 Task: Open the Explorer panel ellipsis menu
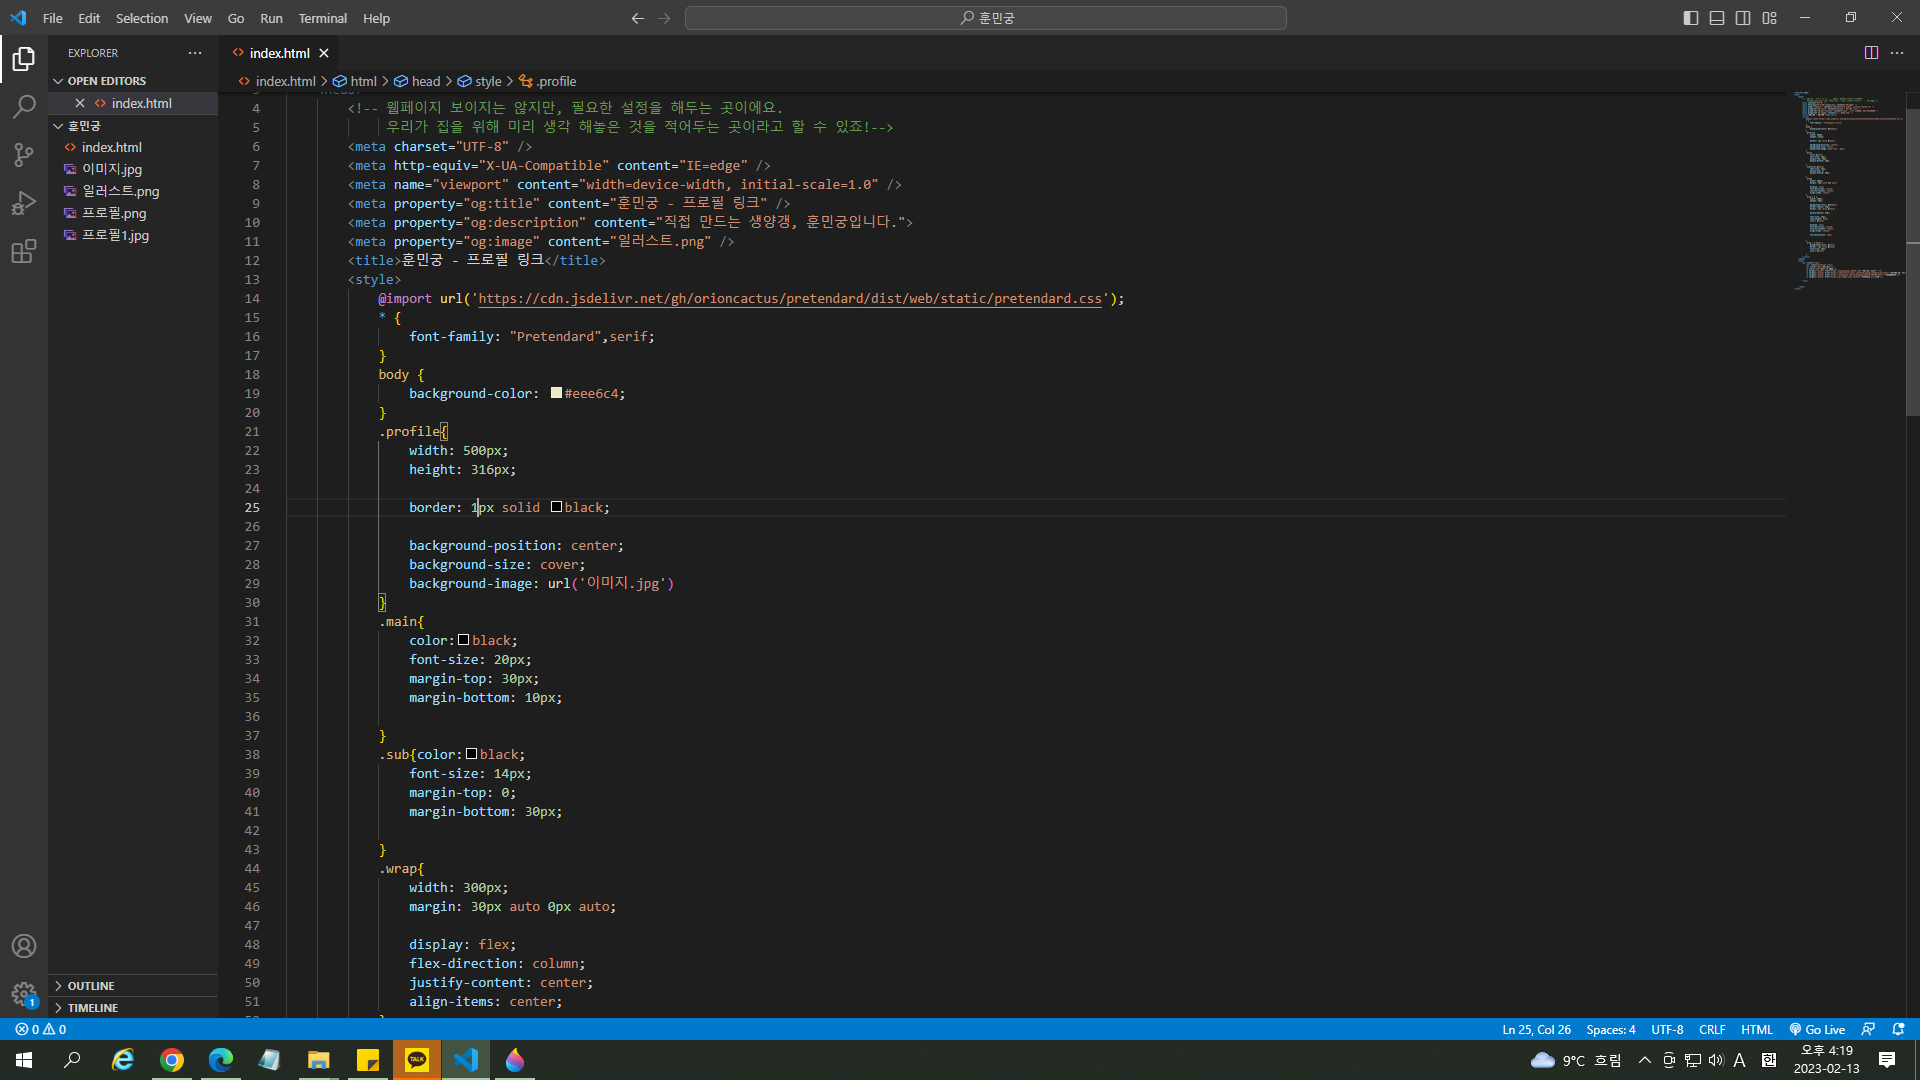point(195,53)
